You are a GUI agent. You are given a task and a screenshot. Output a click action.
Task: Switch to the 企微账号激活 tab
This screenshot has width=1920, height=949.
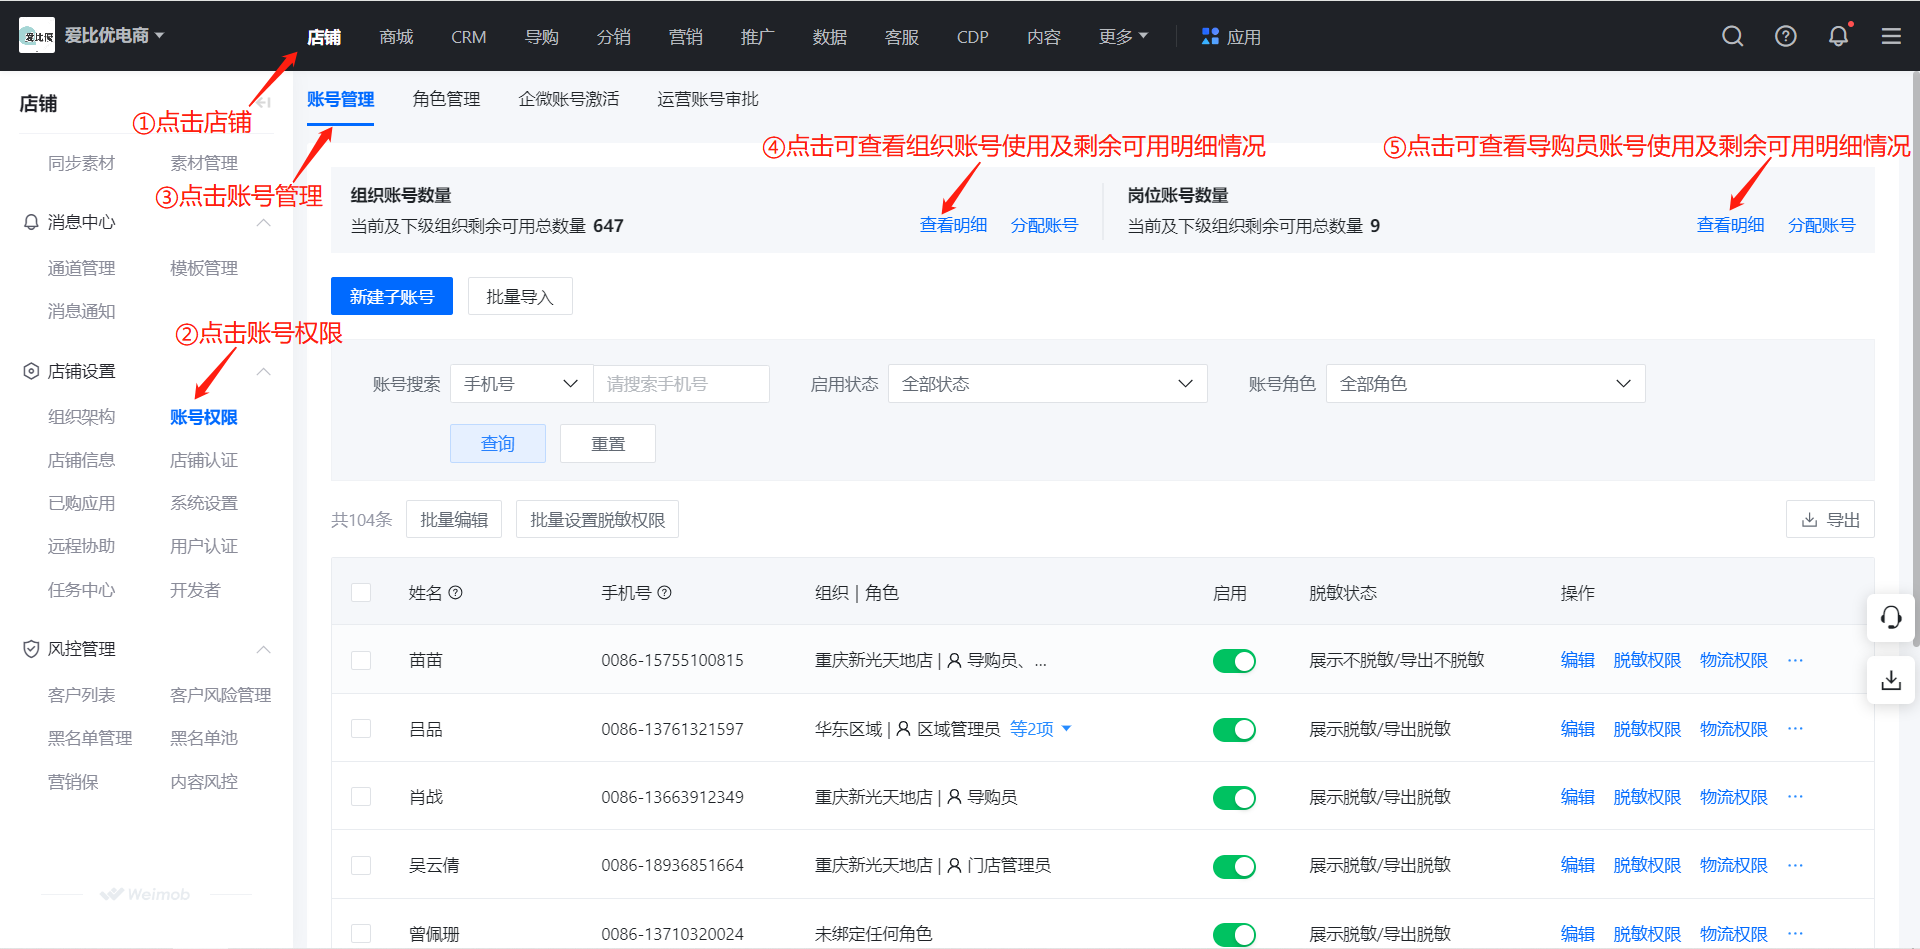click(568, 99)
